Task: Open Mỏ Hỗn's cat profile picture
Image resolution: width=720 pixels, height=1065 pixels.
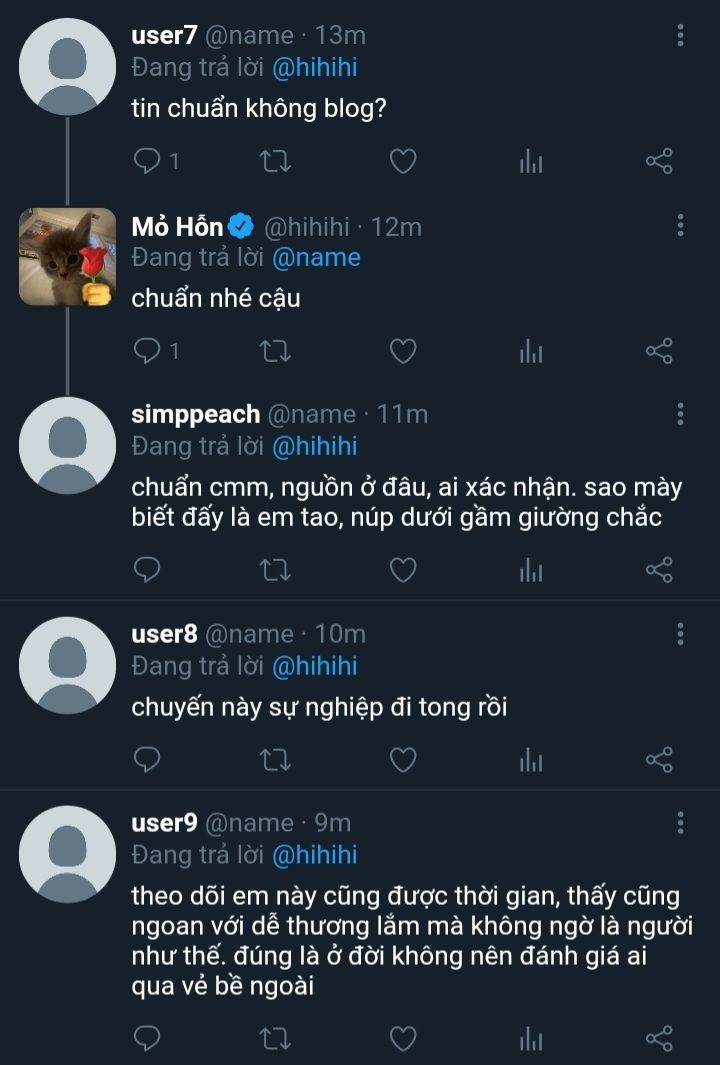Action: pyautogui.click(x=68, y=256)
